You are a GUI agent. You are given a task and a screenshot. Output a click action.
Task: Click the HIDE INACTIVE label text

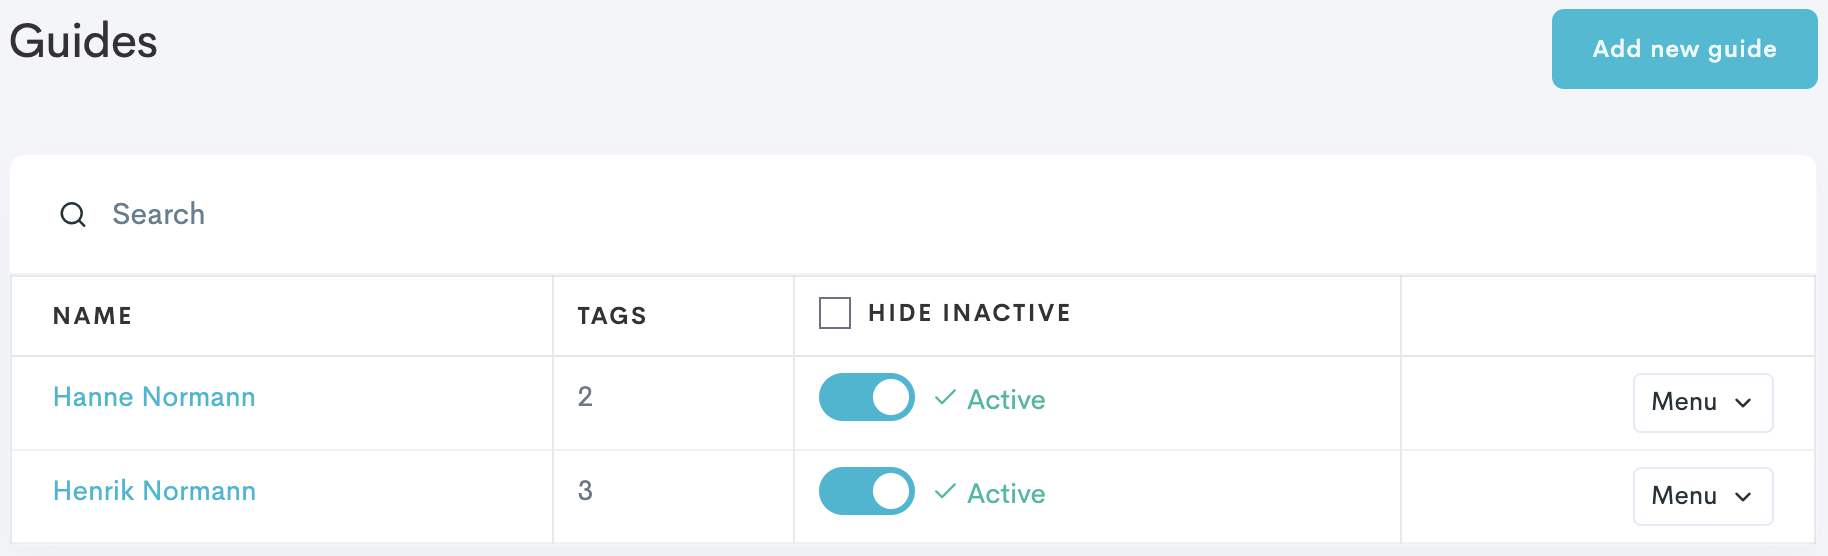(x=969, y=313)
